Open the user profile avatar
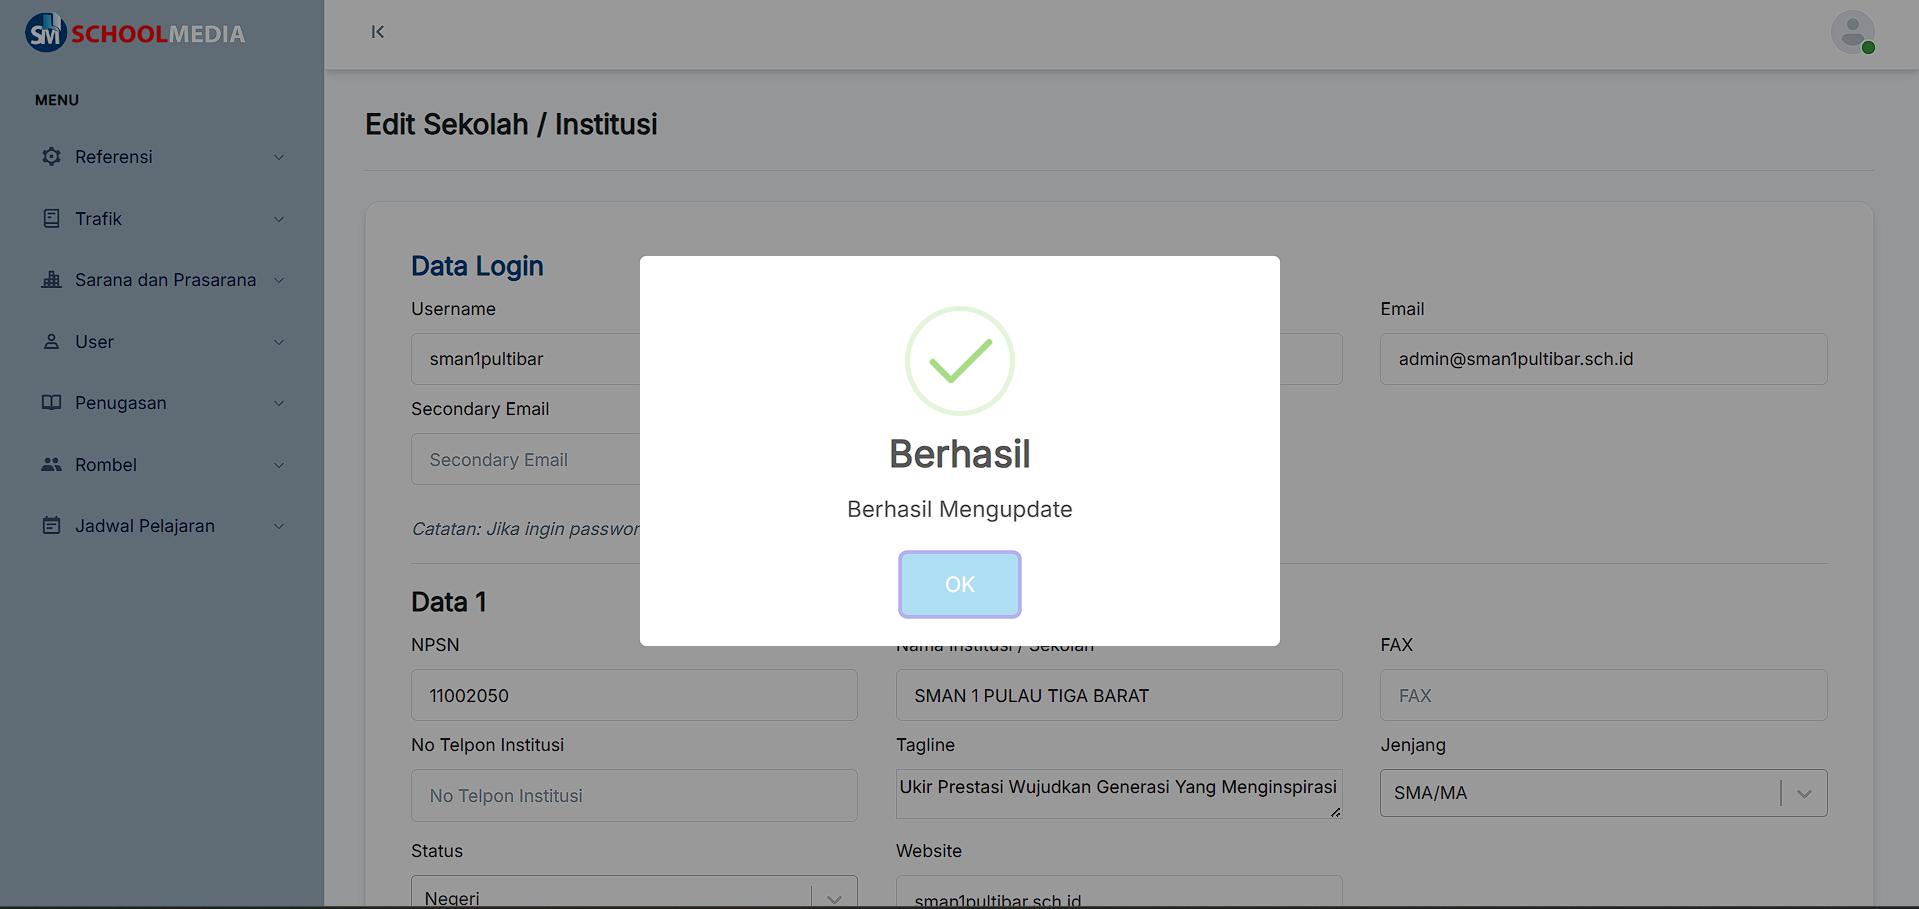 pos(1852,33)
